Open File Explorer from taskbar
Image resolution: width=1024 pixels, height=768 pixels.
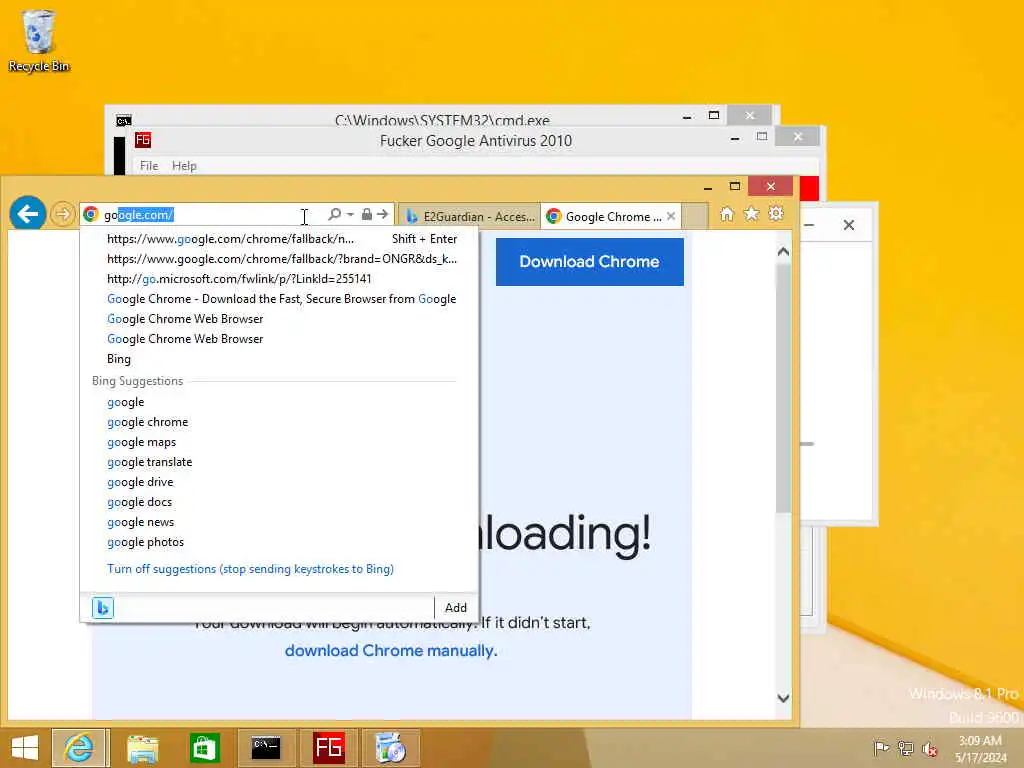click(x=142, y=748)
